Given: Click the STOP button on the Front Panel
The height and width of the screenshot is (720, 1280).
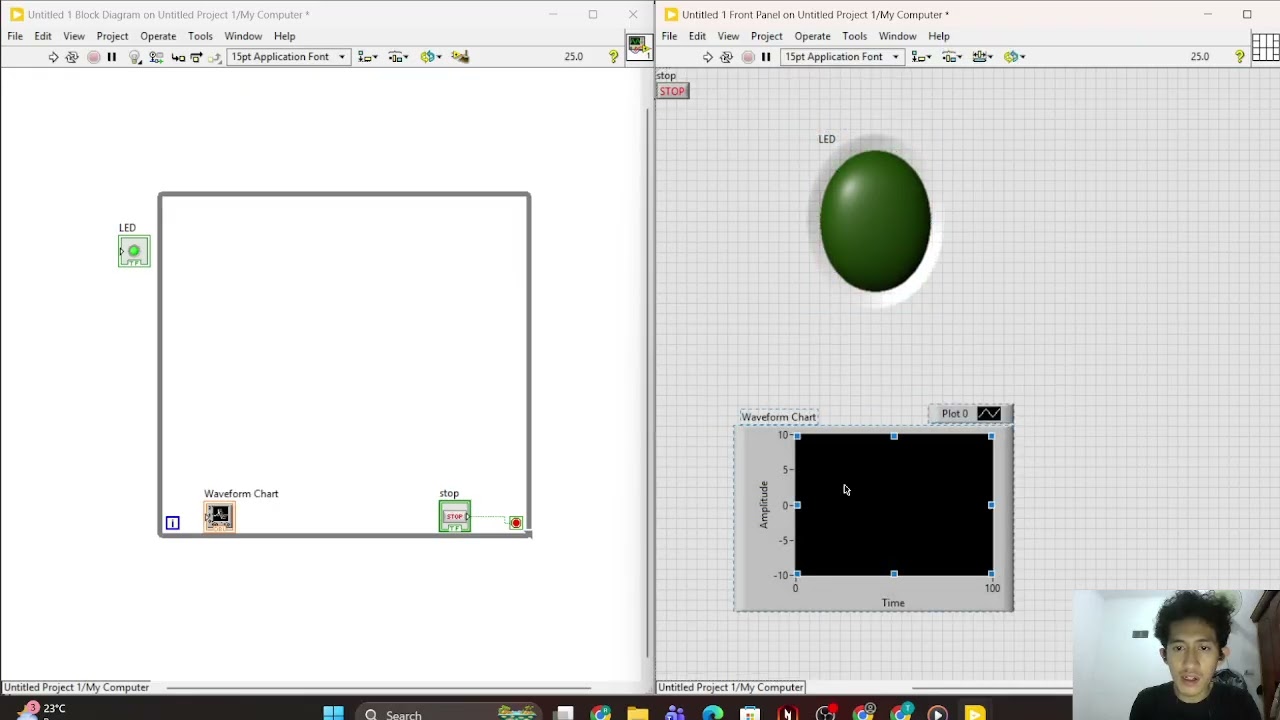Looking at the screenshot, I should 673,91.
